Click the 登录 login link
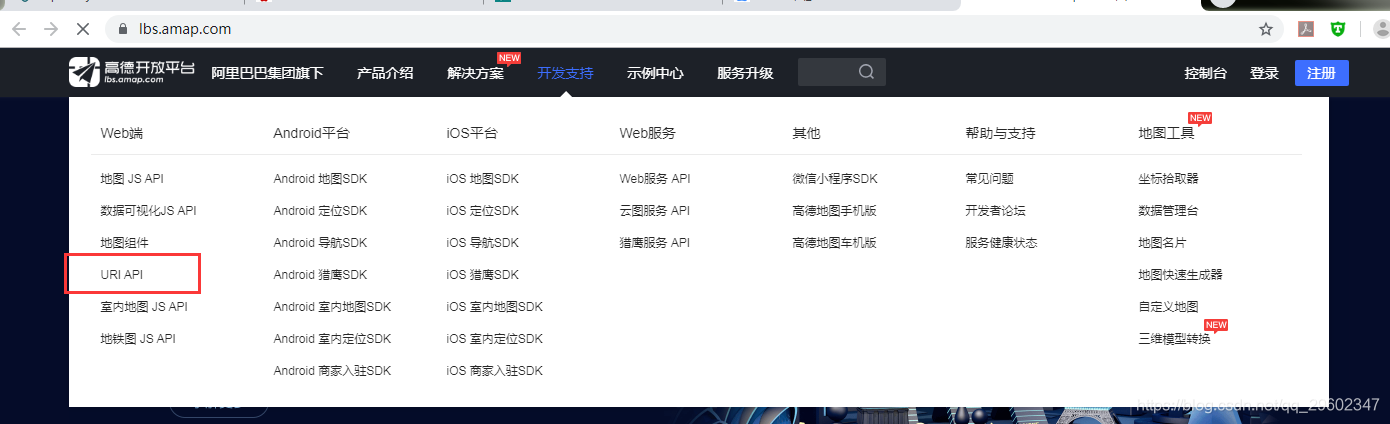The width and height of the screenshot is (1390, 424). click(1264, 73)
